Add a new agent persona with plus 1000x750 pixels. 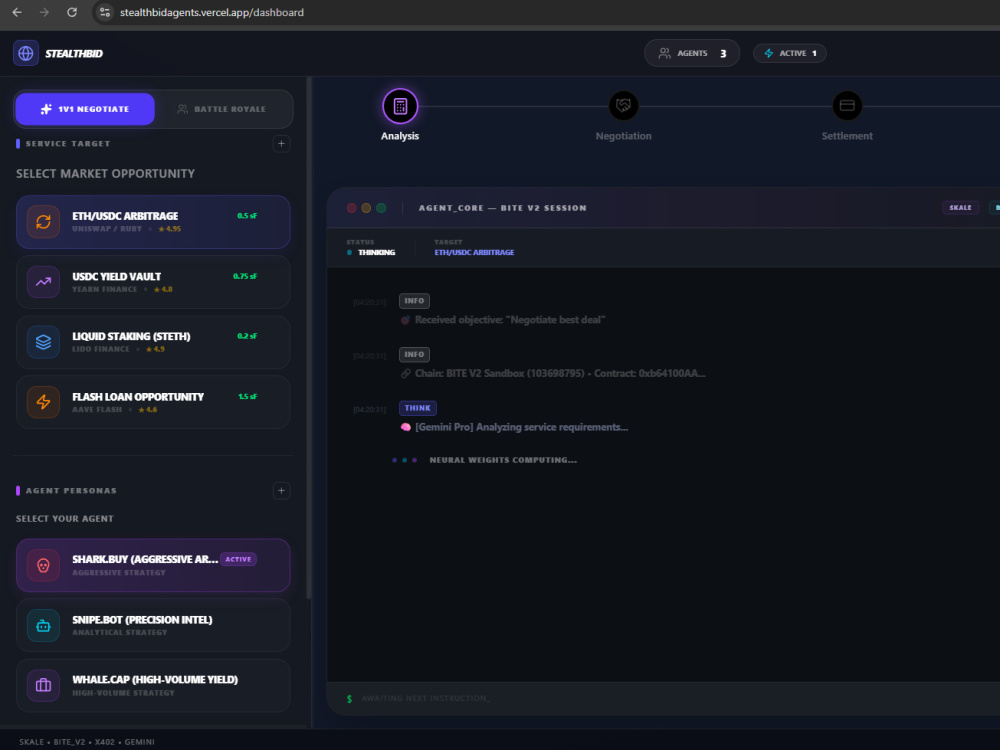coord(281,490)
